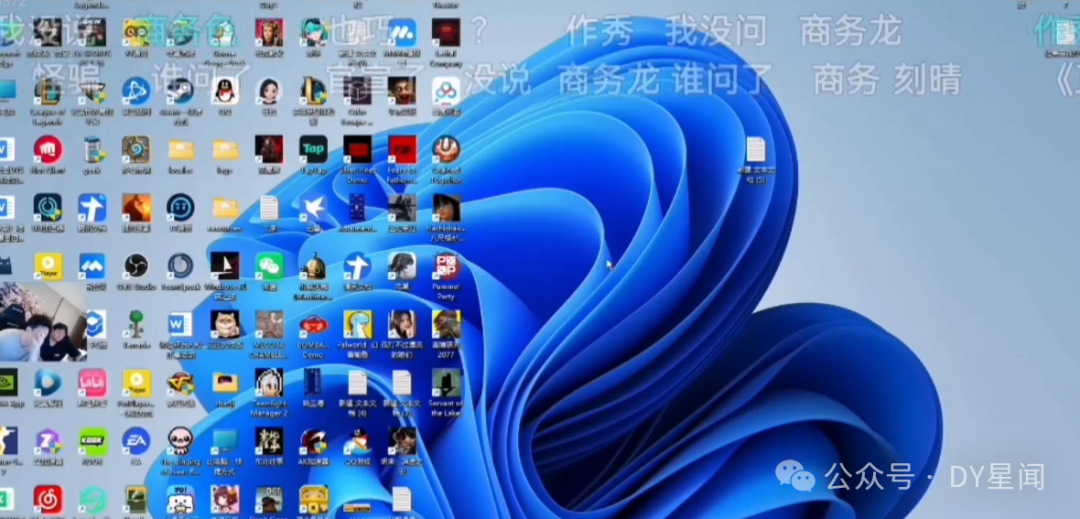Open the BOMBA Demo red icon
Image resolution: width=1080 pixels, height=519 pixels.
coord(313,324)
